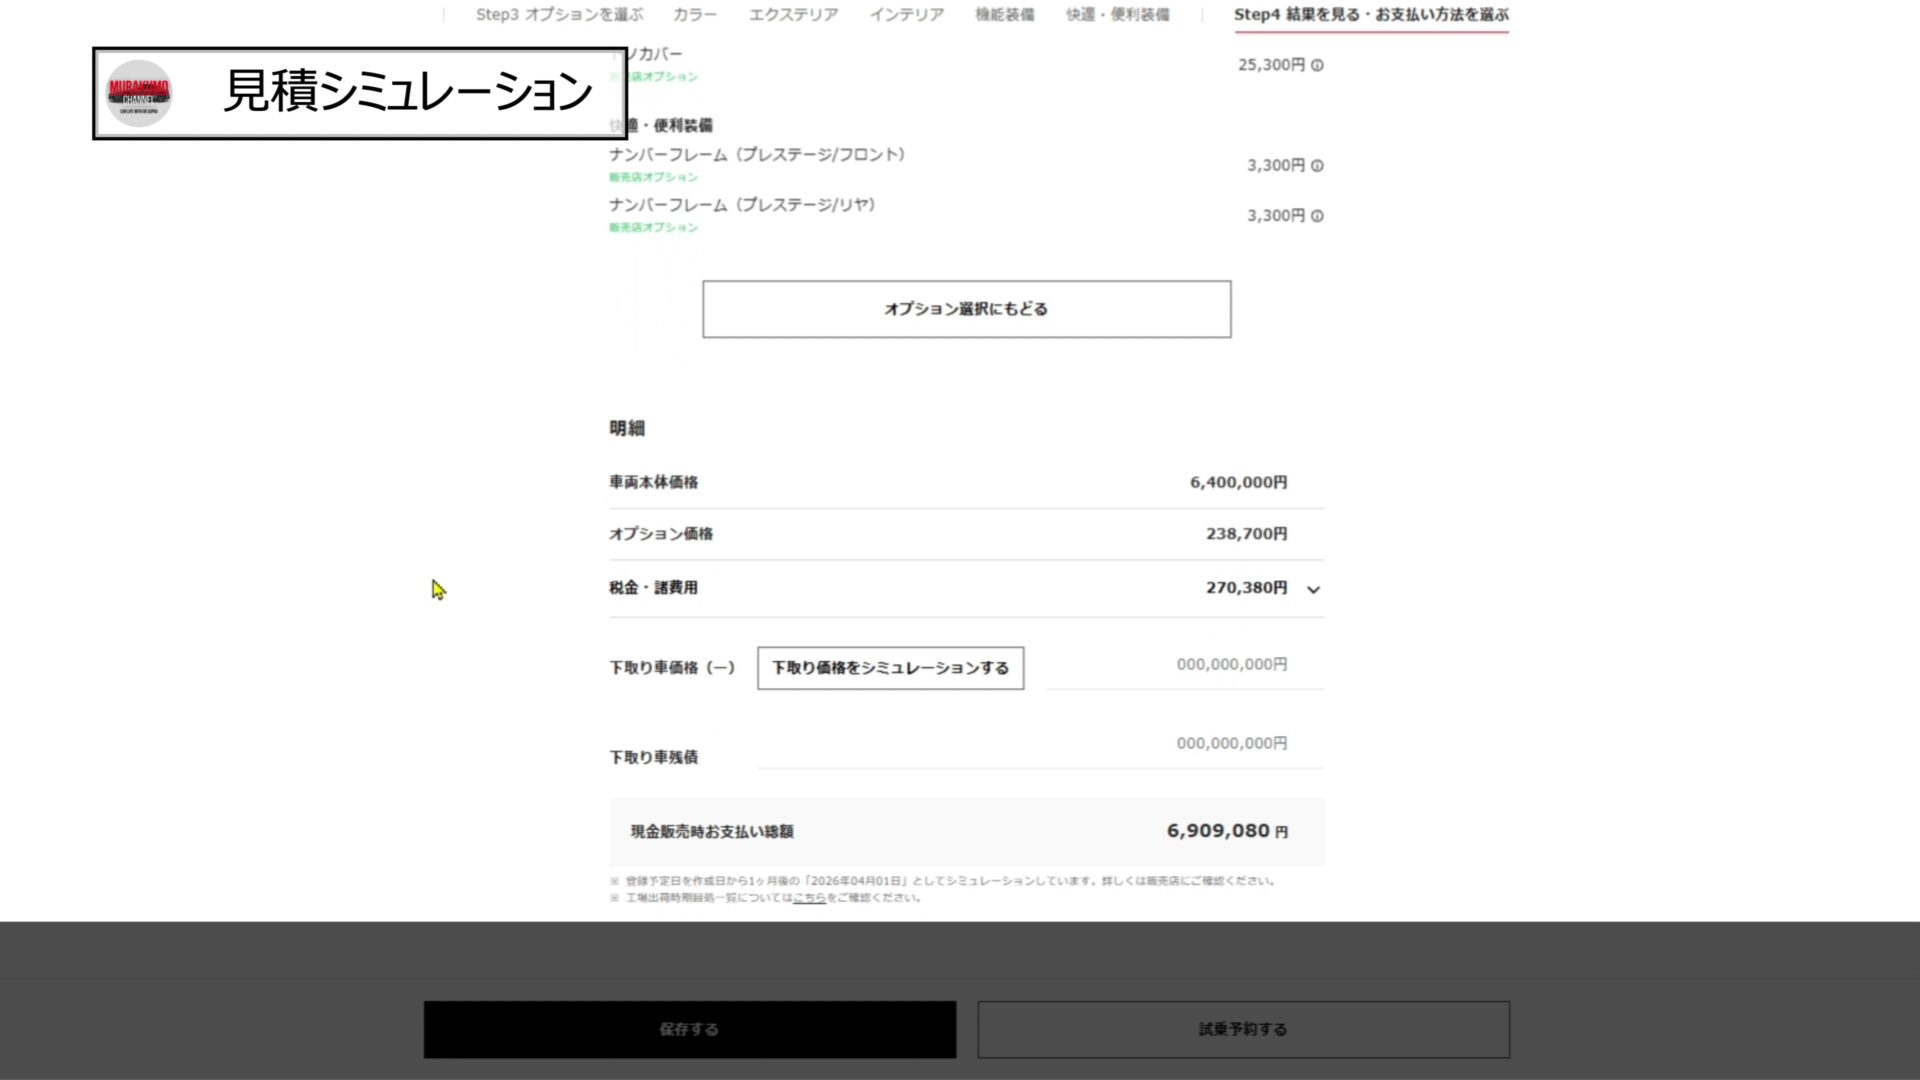The height and width of the screenshot is (1080, 1920).
Task: Switch to エクステリア section tab
Action: point(793,15)
